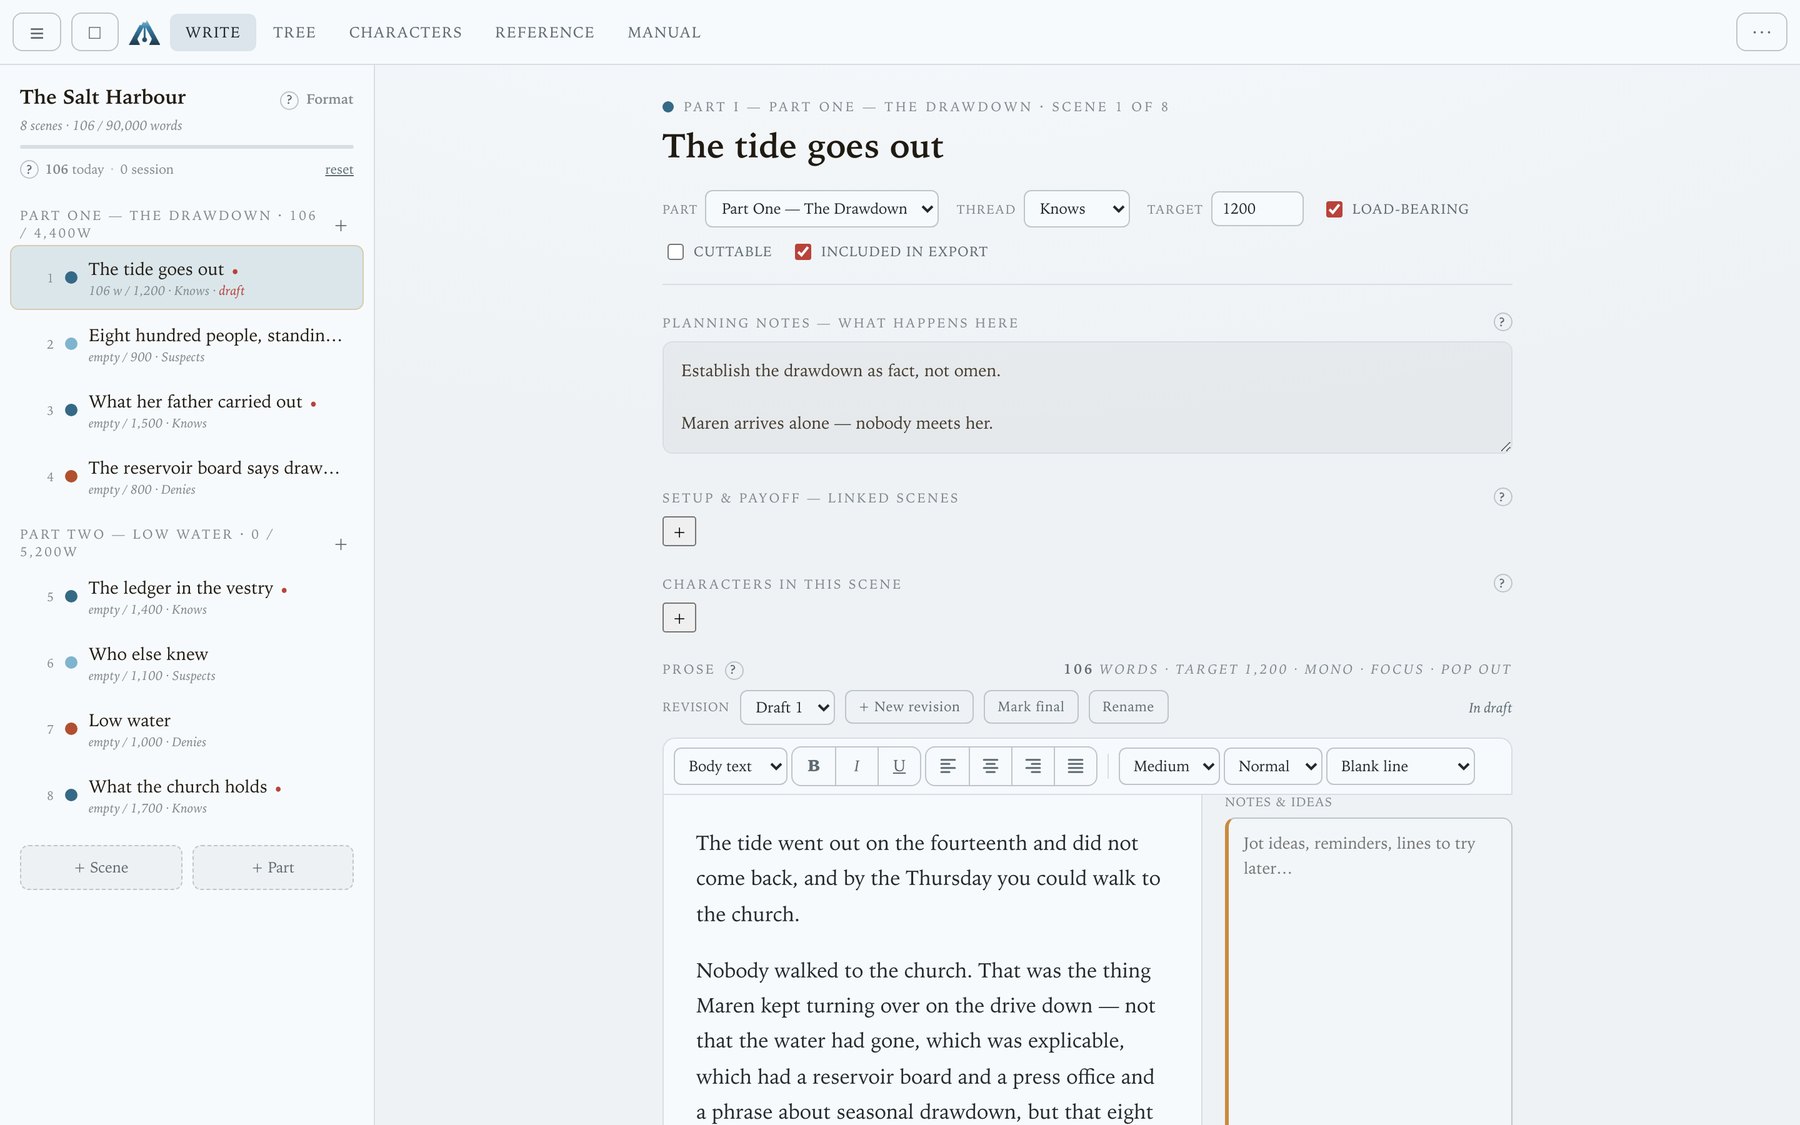Select scene 'The ledger in the vestry'
The width and height of the screenshot is (1800, 1125).
187,597
